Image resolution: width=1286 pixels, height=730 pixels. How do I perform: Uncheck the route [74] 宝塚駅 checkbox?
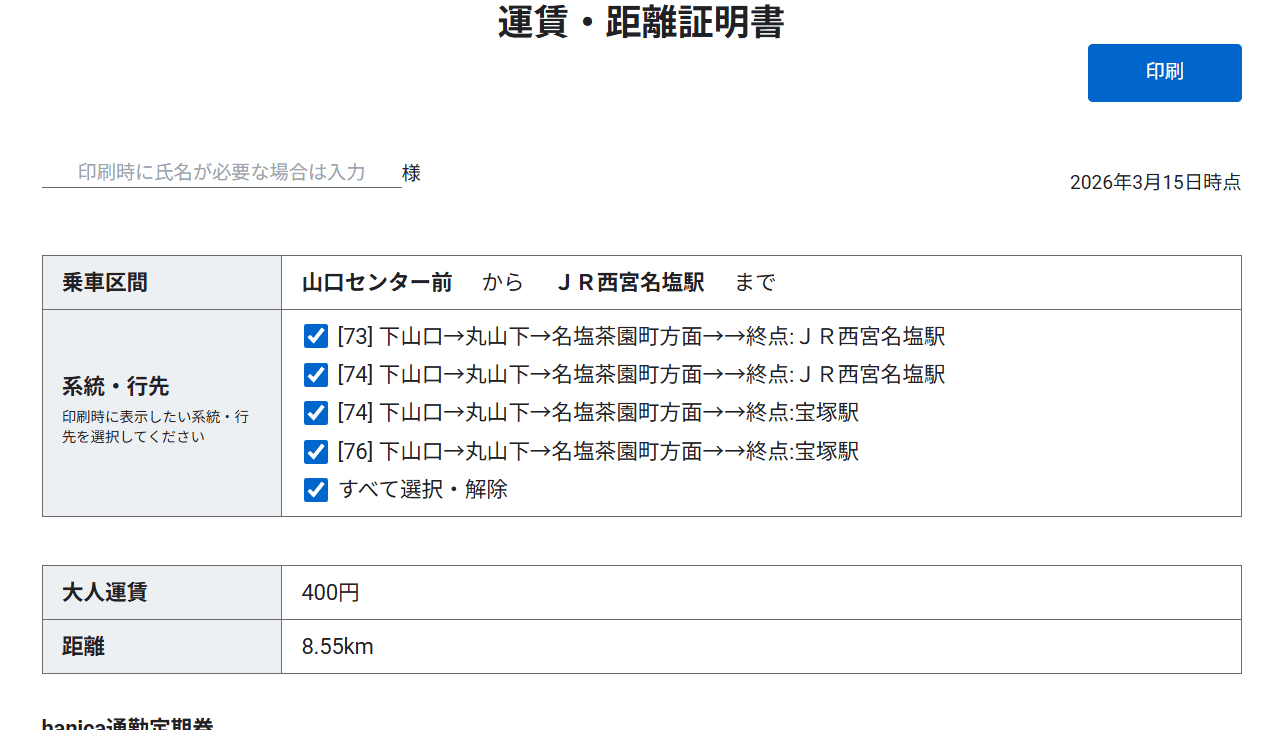316,412
